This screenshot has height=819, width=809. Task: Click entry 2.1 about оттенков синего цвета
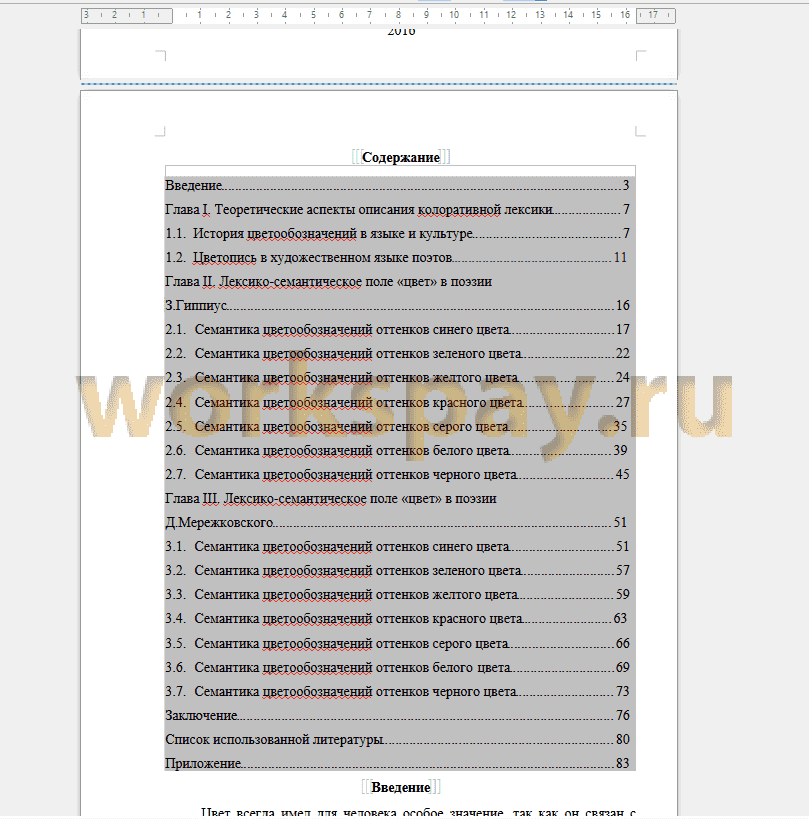pos(397,330)
